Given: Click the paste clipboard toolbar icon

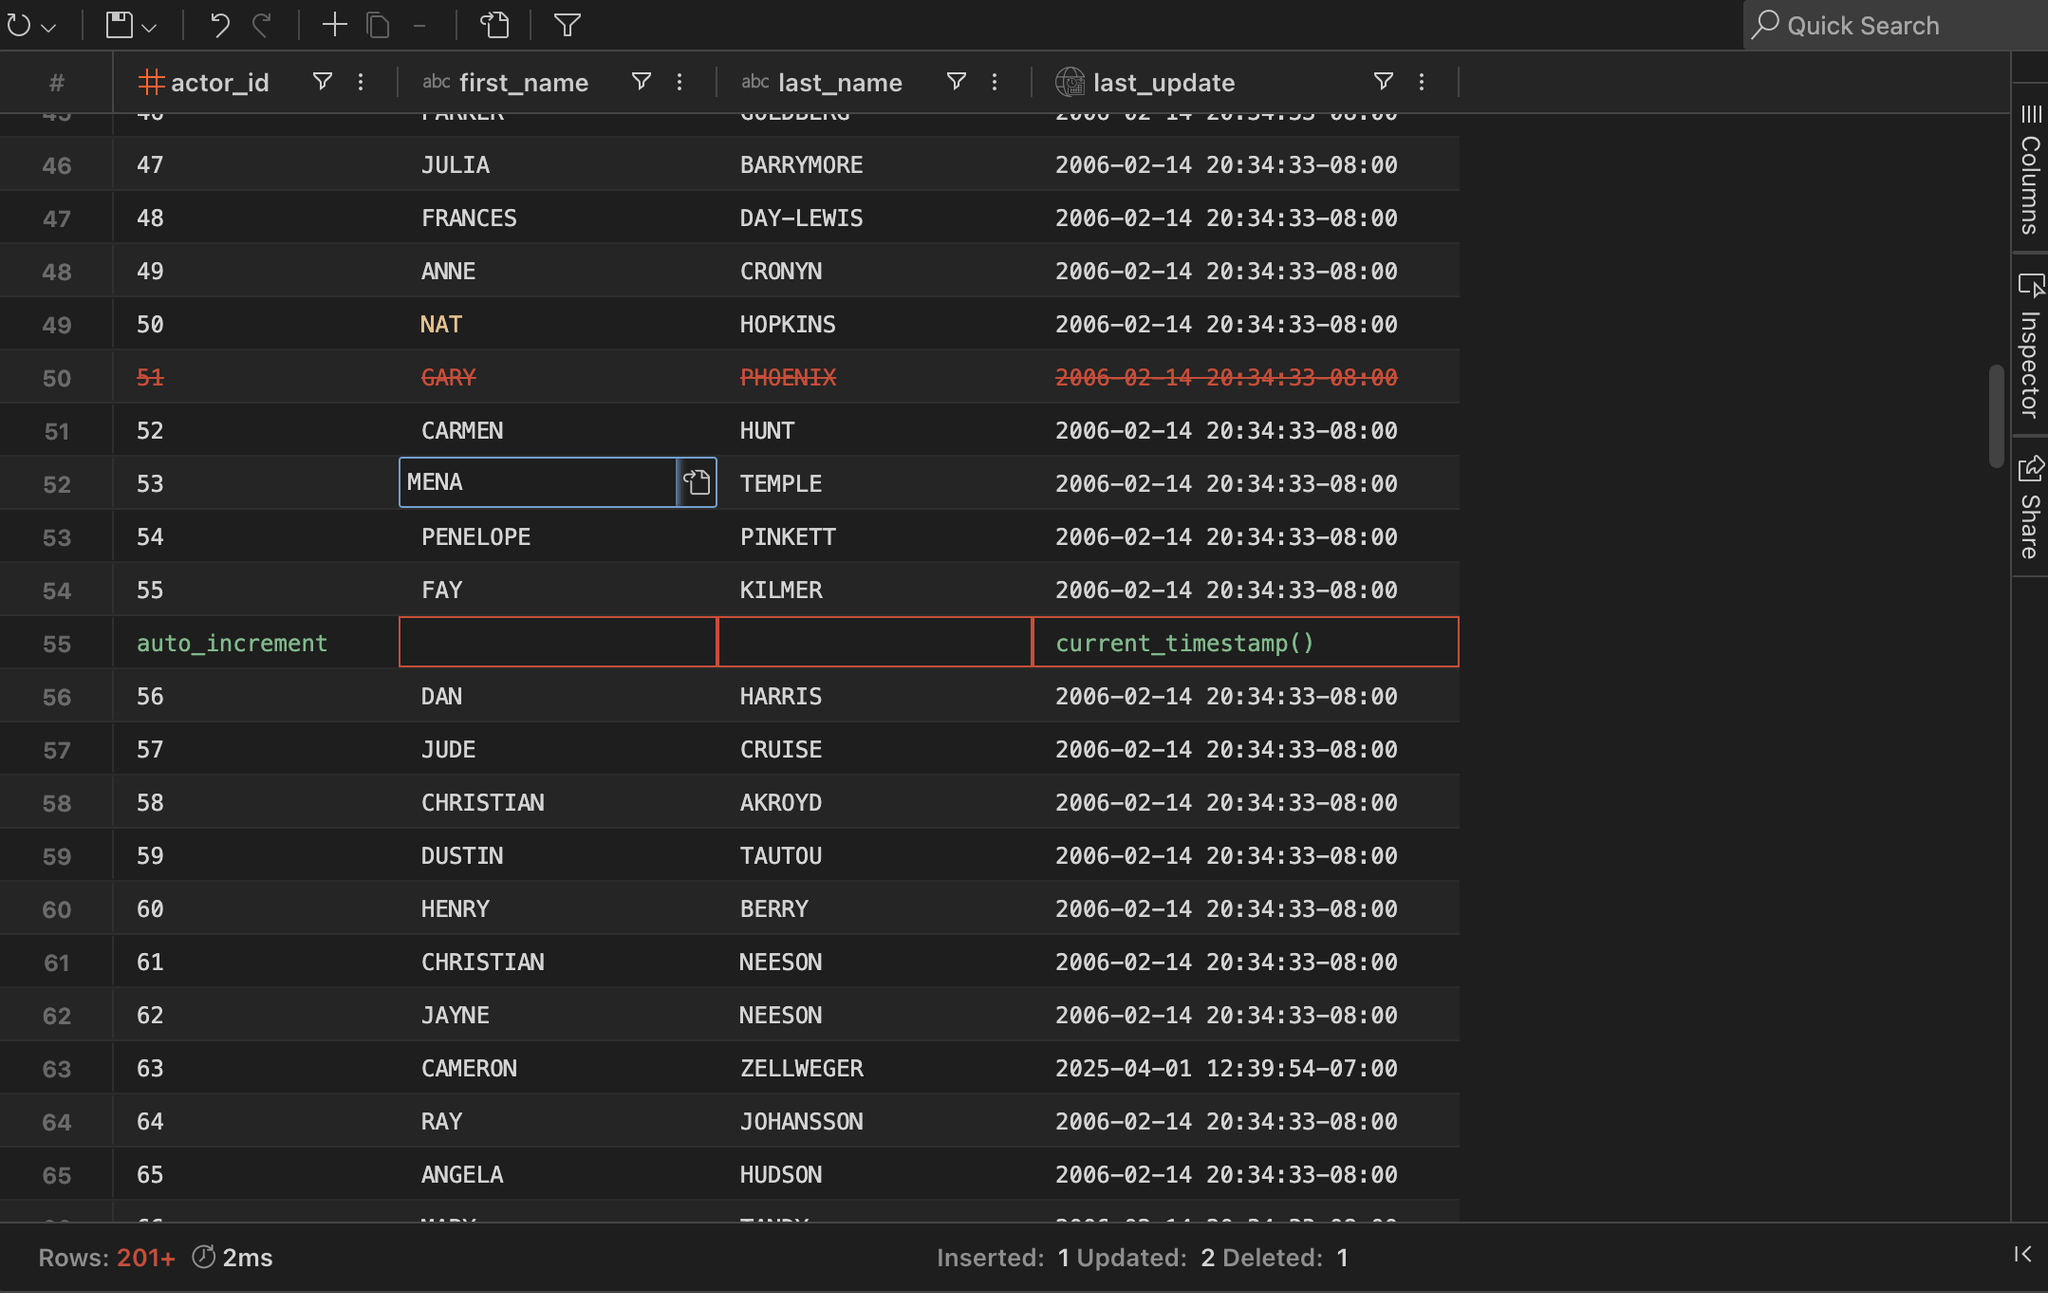Looking at the screenshot, I should [495, 25].
